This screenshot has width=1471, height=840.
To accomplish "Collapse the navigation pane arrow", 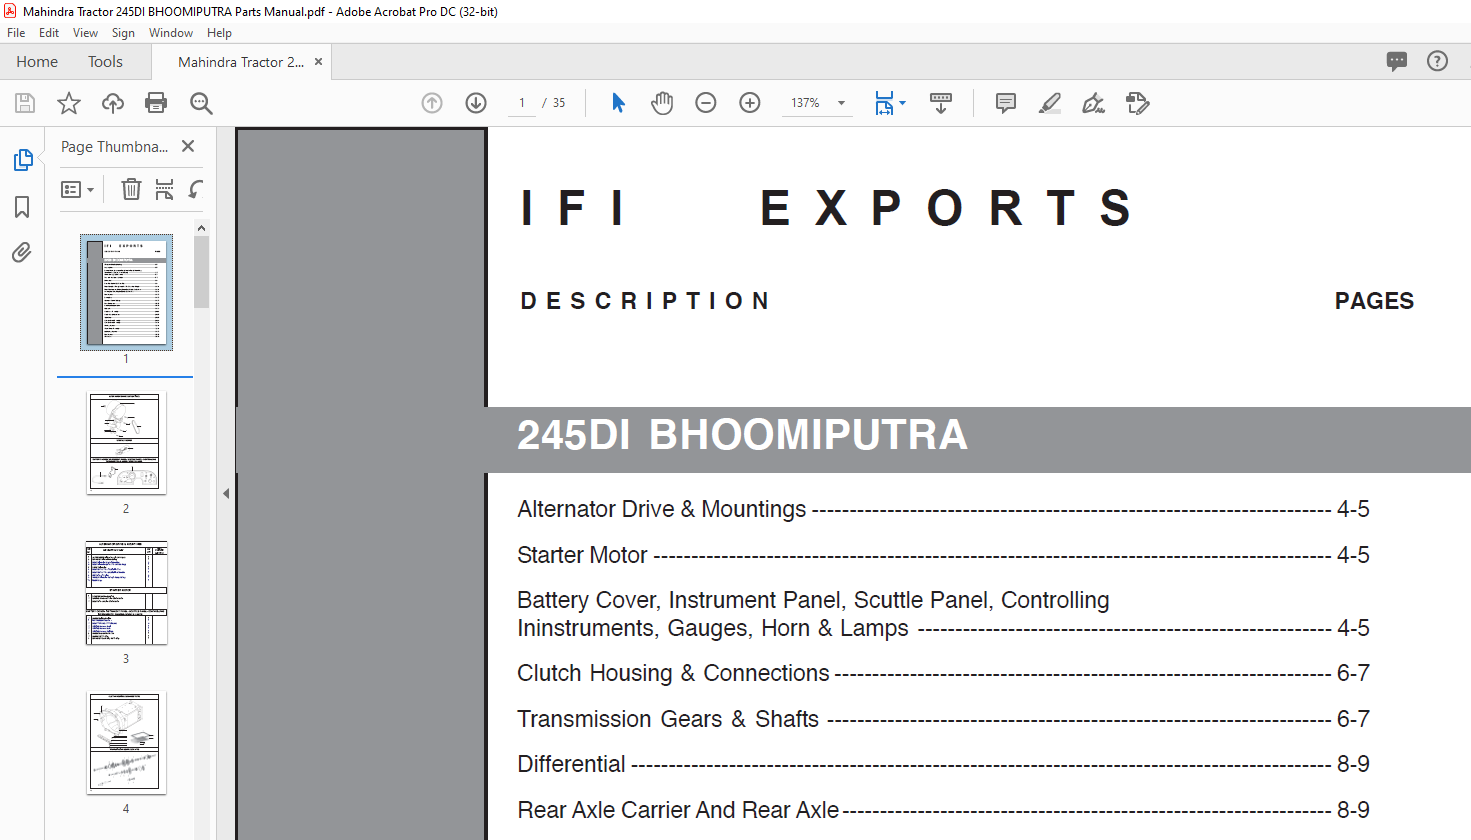I will (x=226, y=493).
